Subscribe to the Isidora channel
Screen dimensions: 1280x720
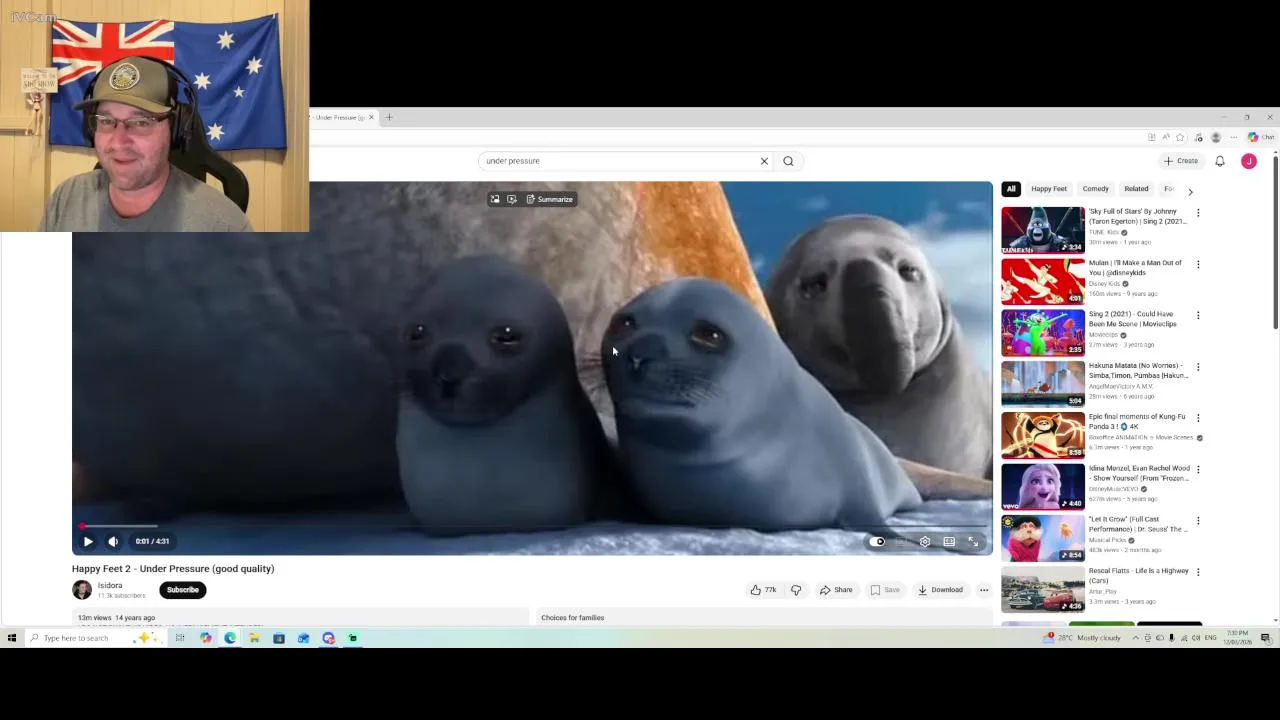click(182, 590)
